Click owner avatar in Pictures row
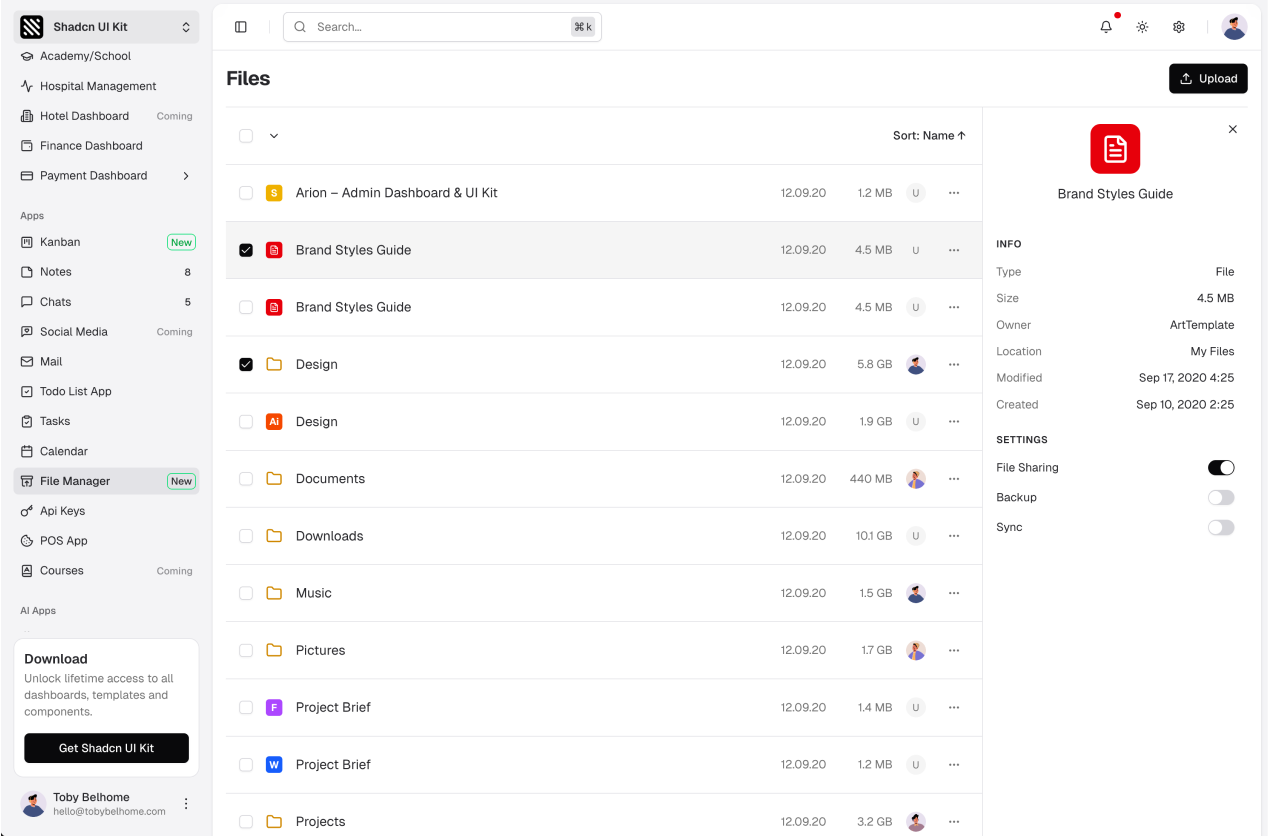1270x836 pixels. 916,650
